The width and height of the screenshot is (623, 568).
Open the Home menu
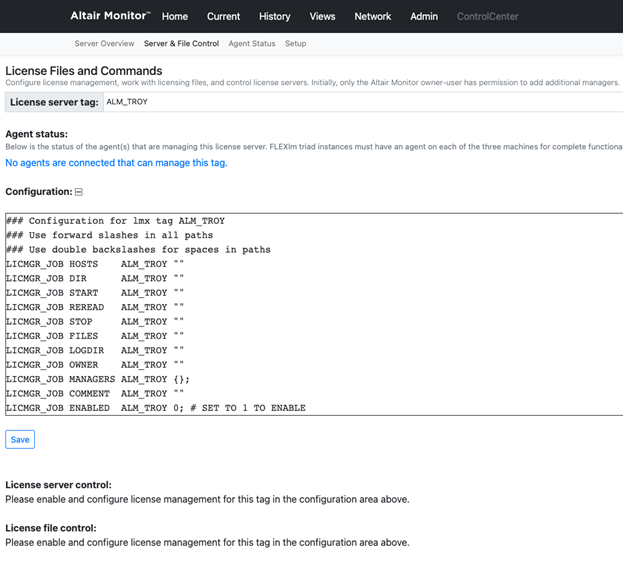(175, 17)
